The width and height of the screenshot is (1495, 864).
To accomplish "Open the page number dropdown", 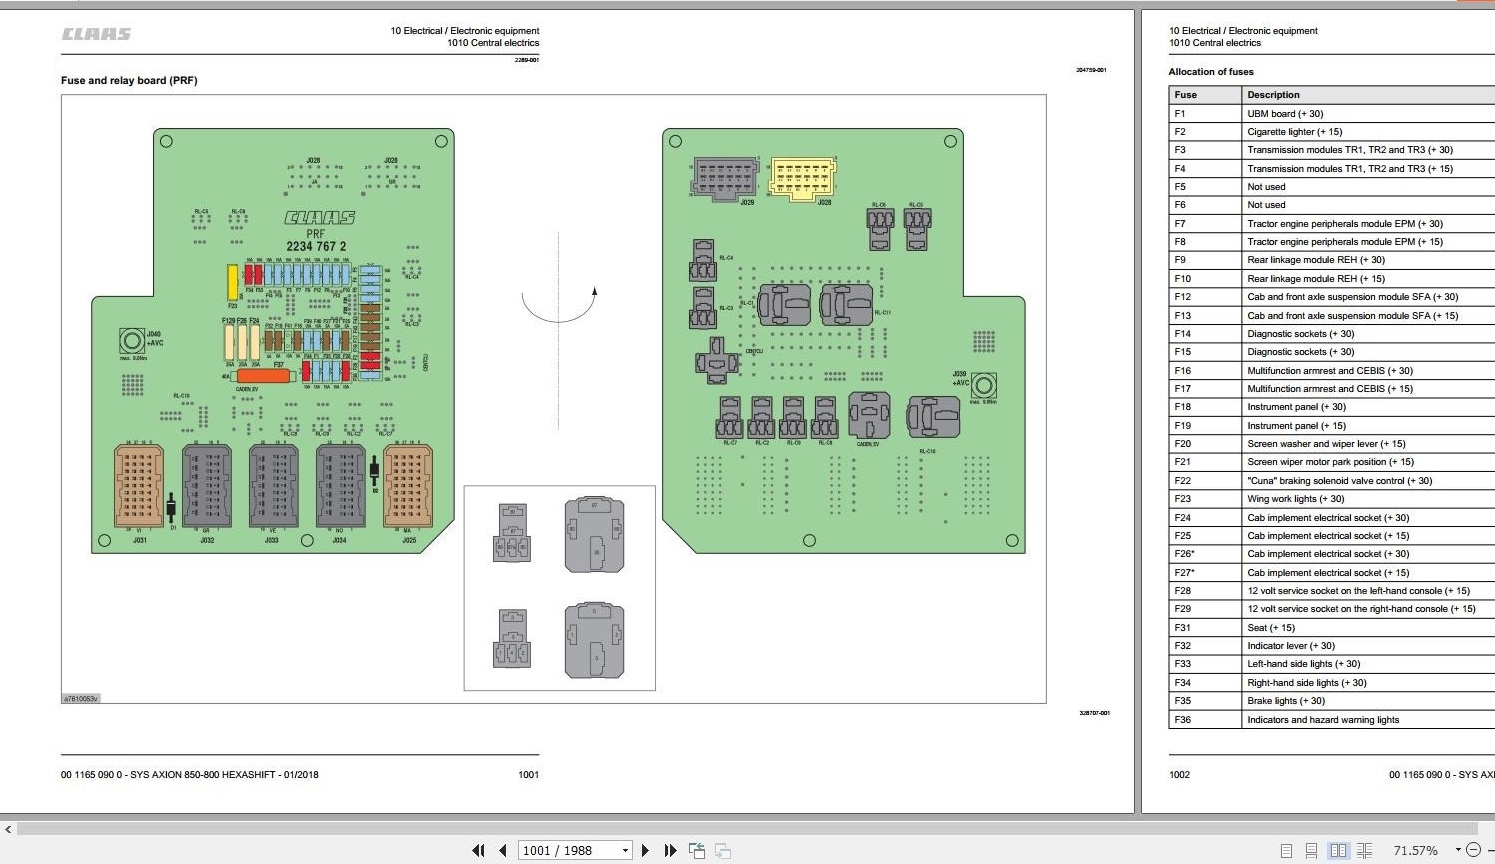I will click(625, 850).
